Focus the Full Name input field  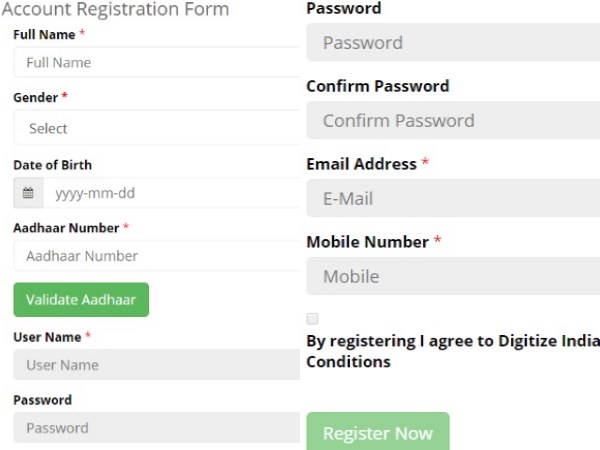click(156, 62)
